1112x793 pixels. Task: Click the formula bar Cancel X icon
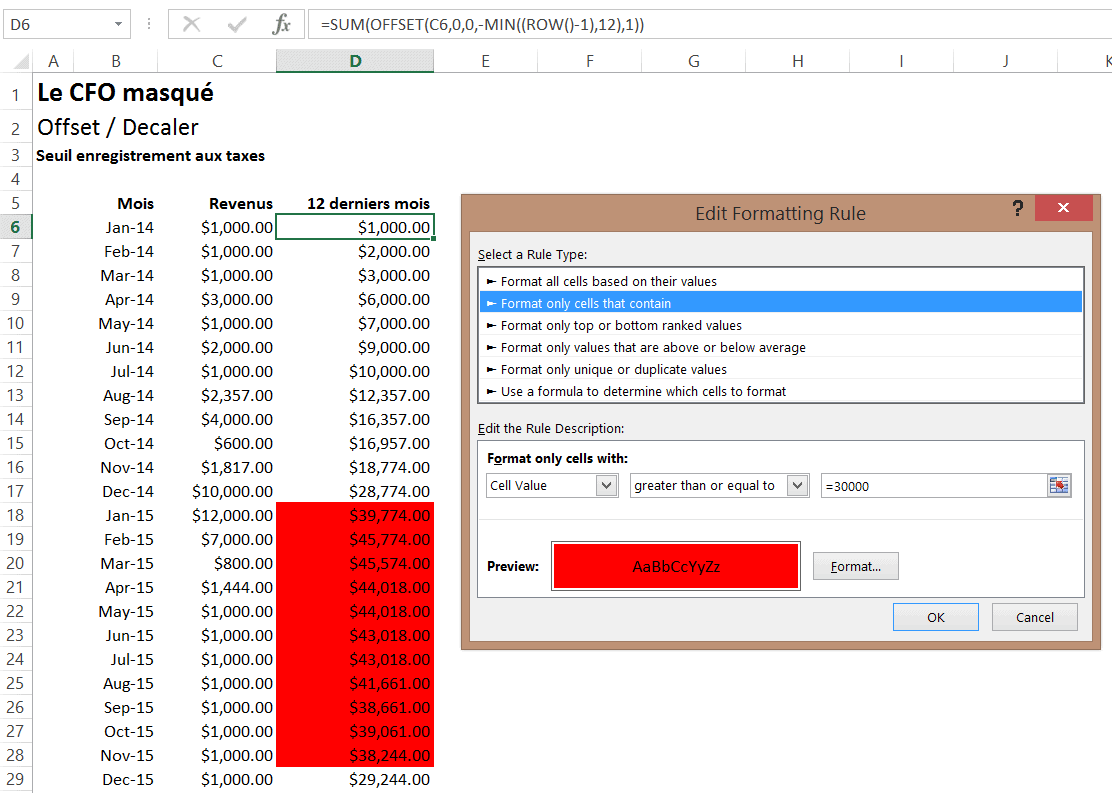(192, 25)
